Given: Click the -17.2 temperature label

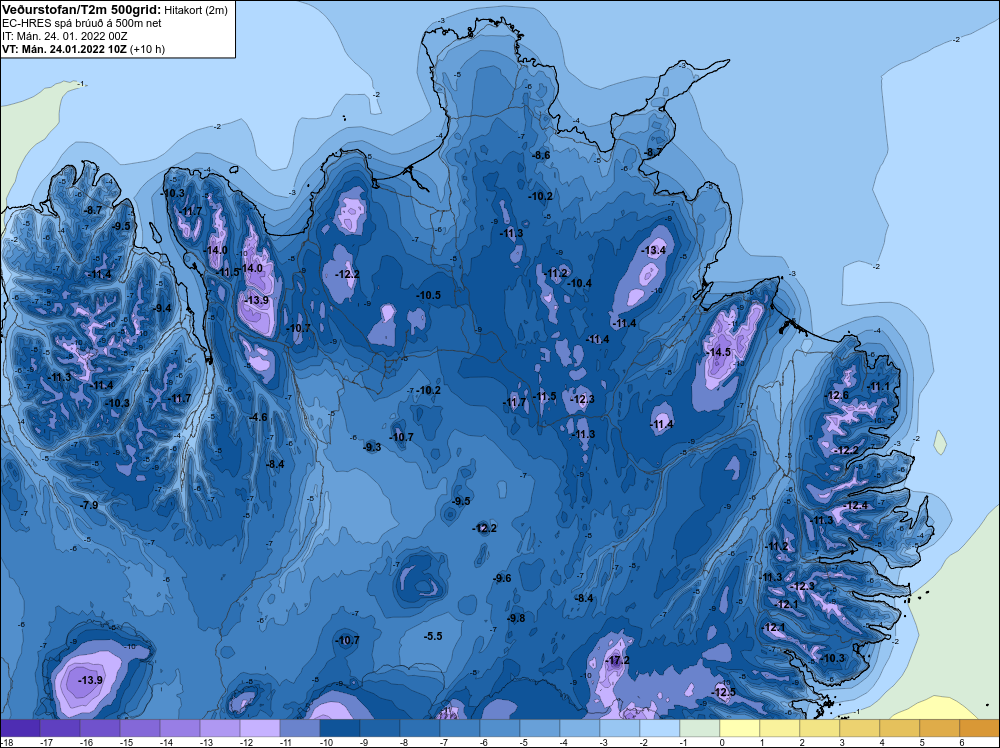Looking at the screenshot, I should click(x=617, y=660).
